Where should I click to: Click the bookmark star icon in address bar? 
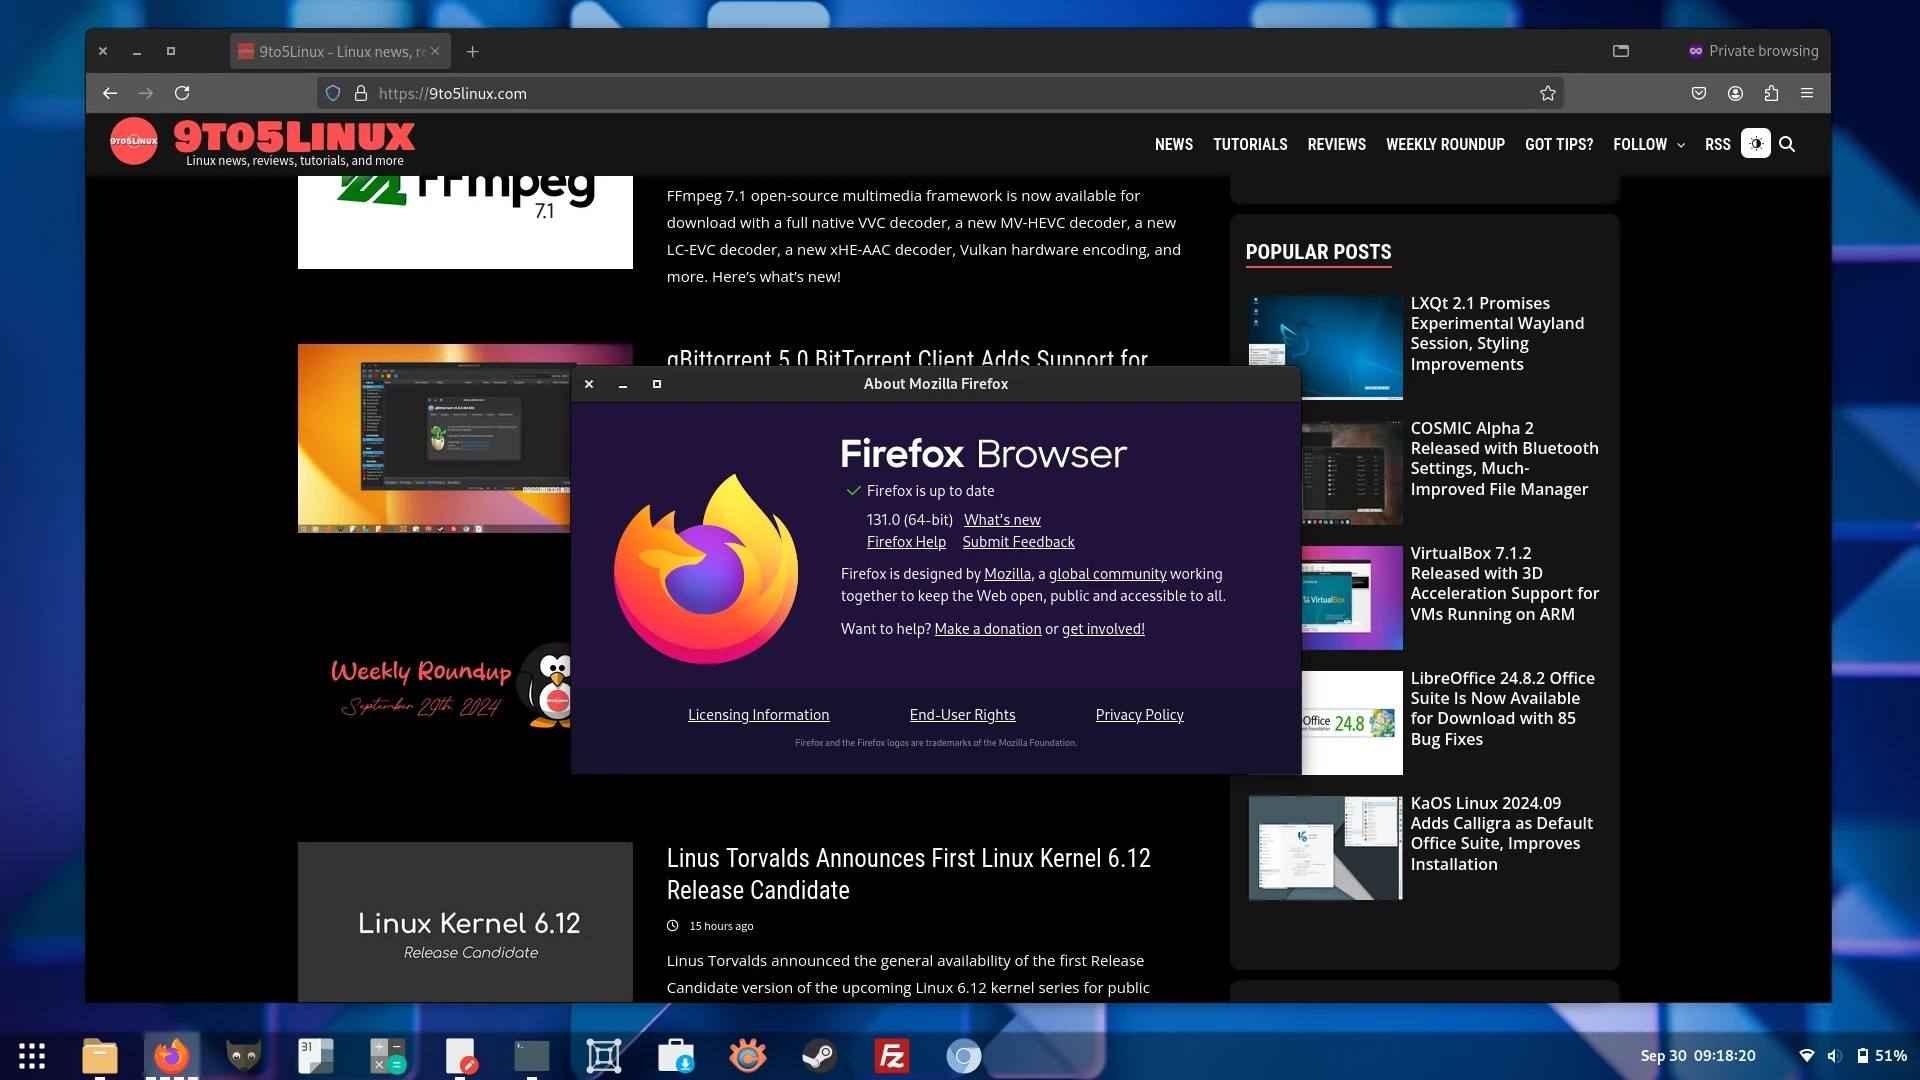(1548, 92)
